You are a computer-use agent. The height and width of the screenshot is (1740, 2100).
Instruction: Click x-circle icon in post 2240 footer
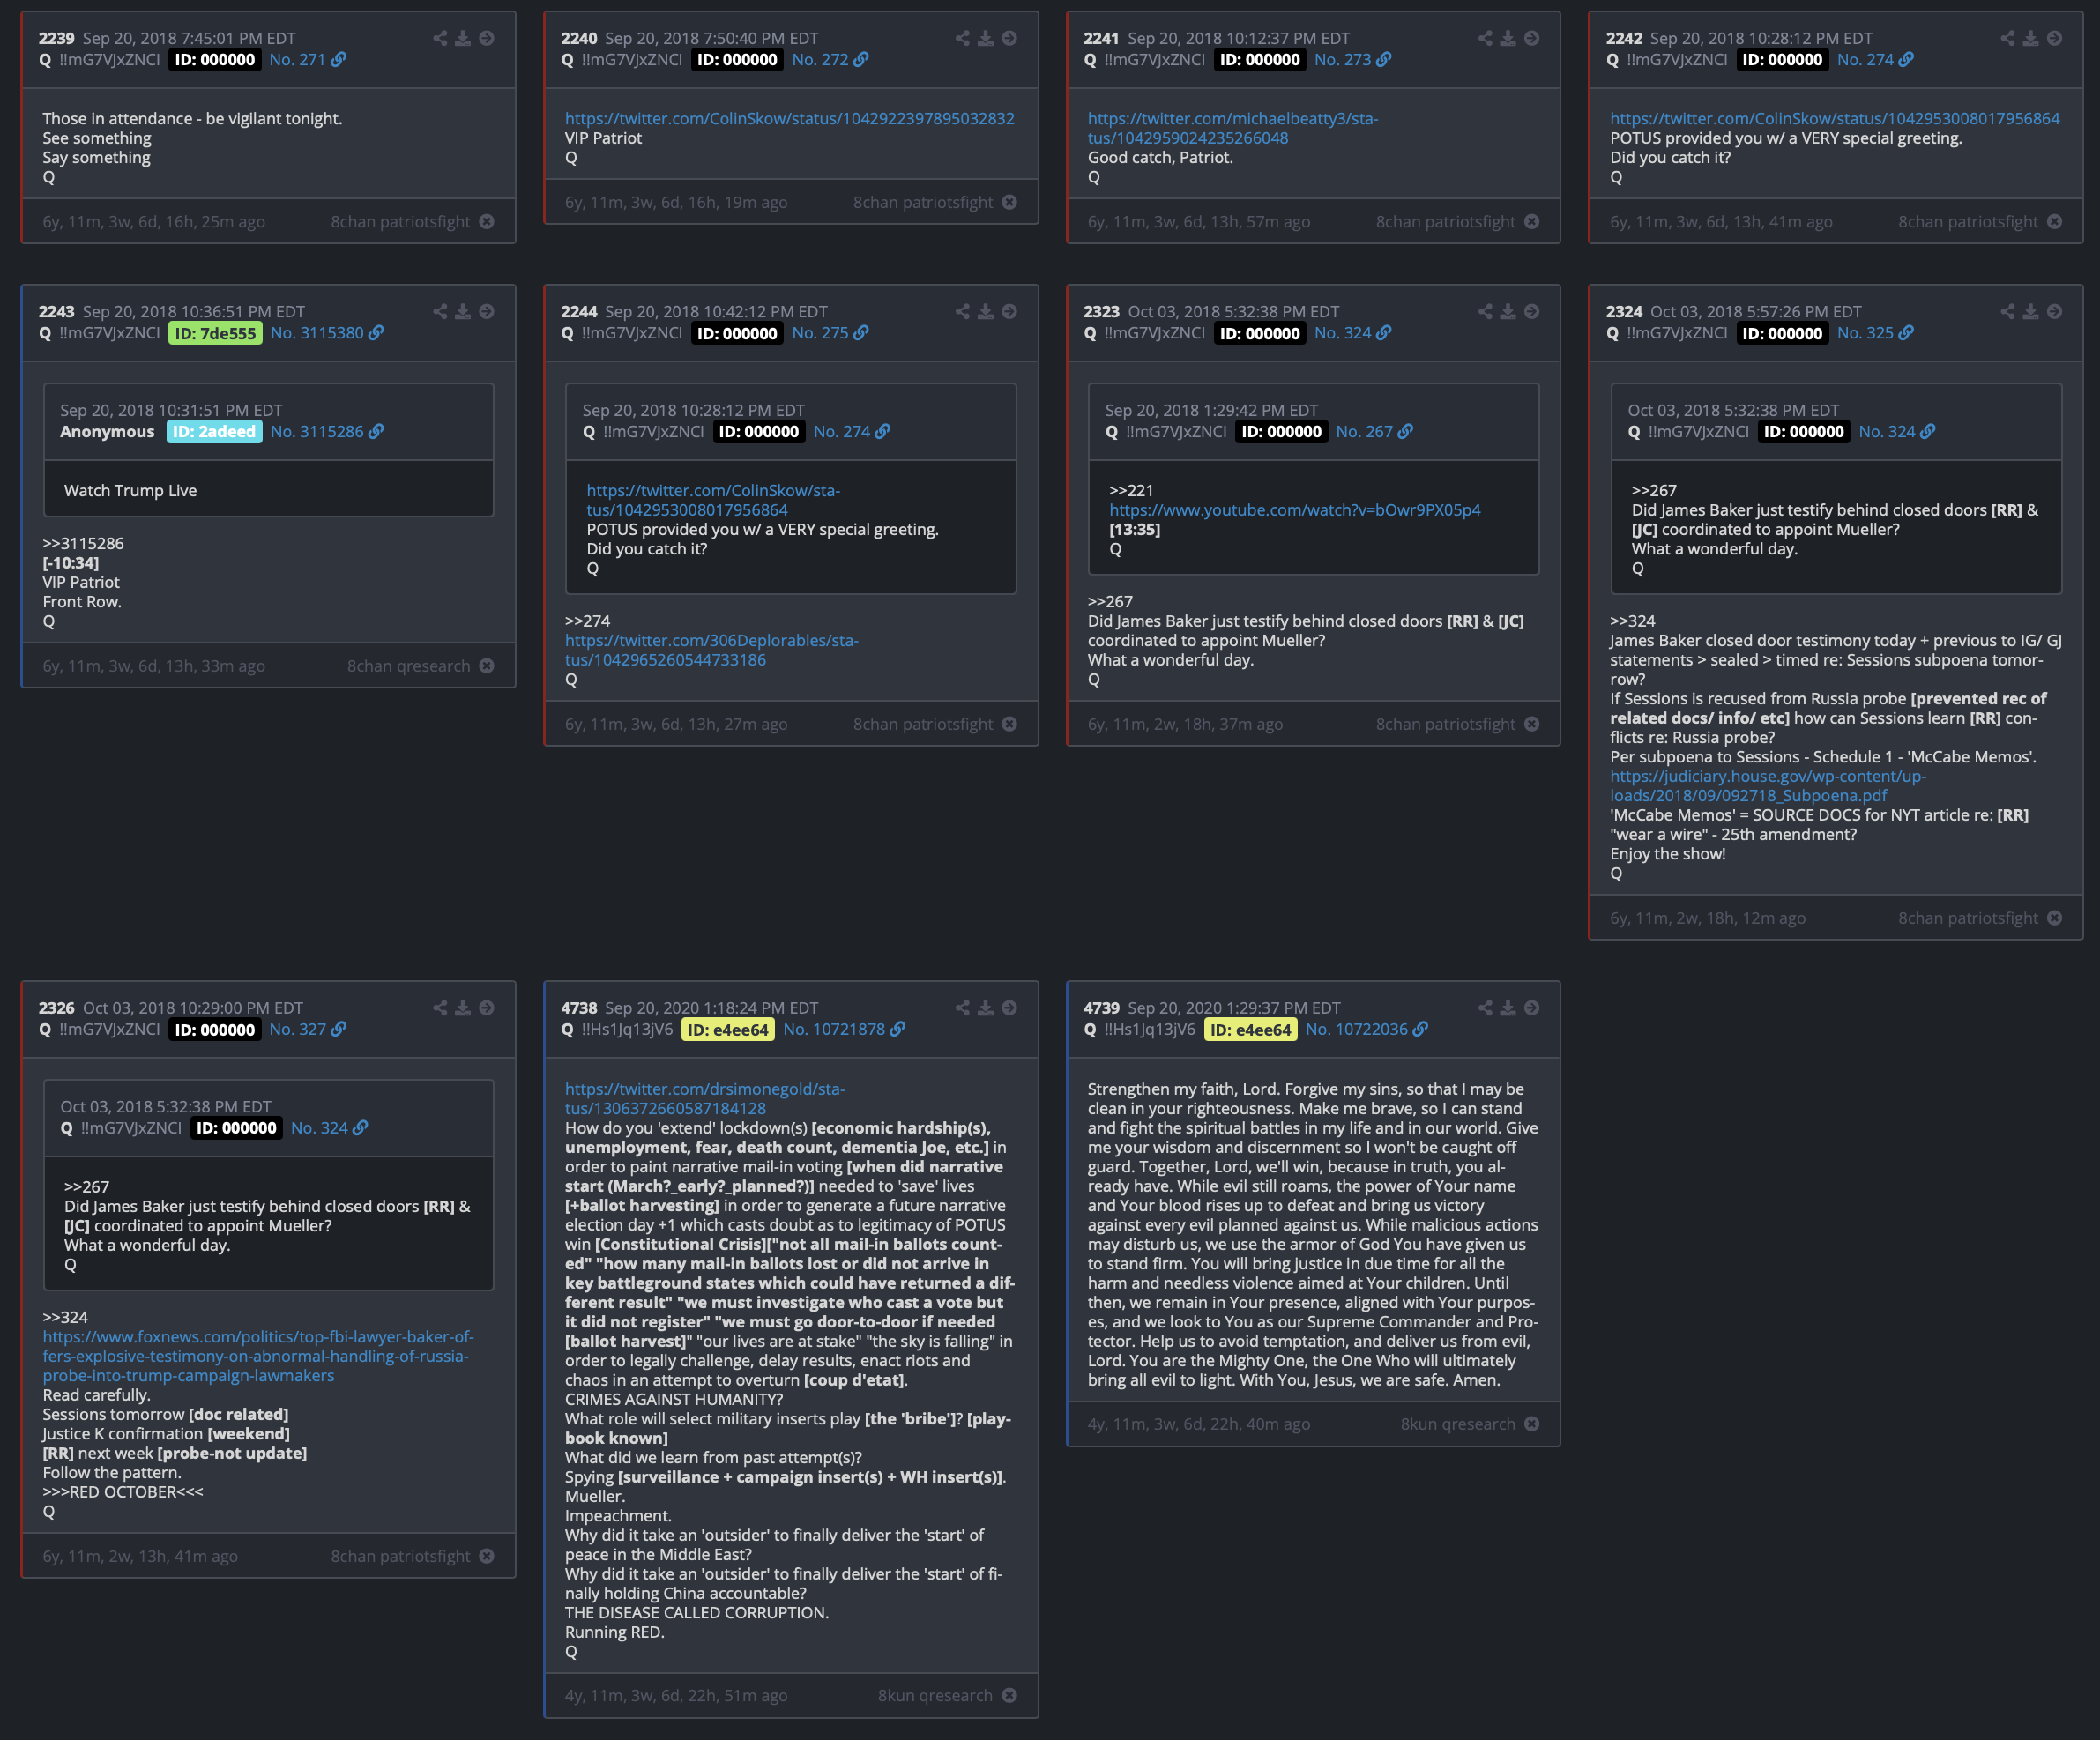click(x=1010, y=202)
